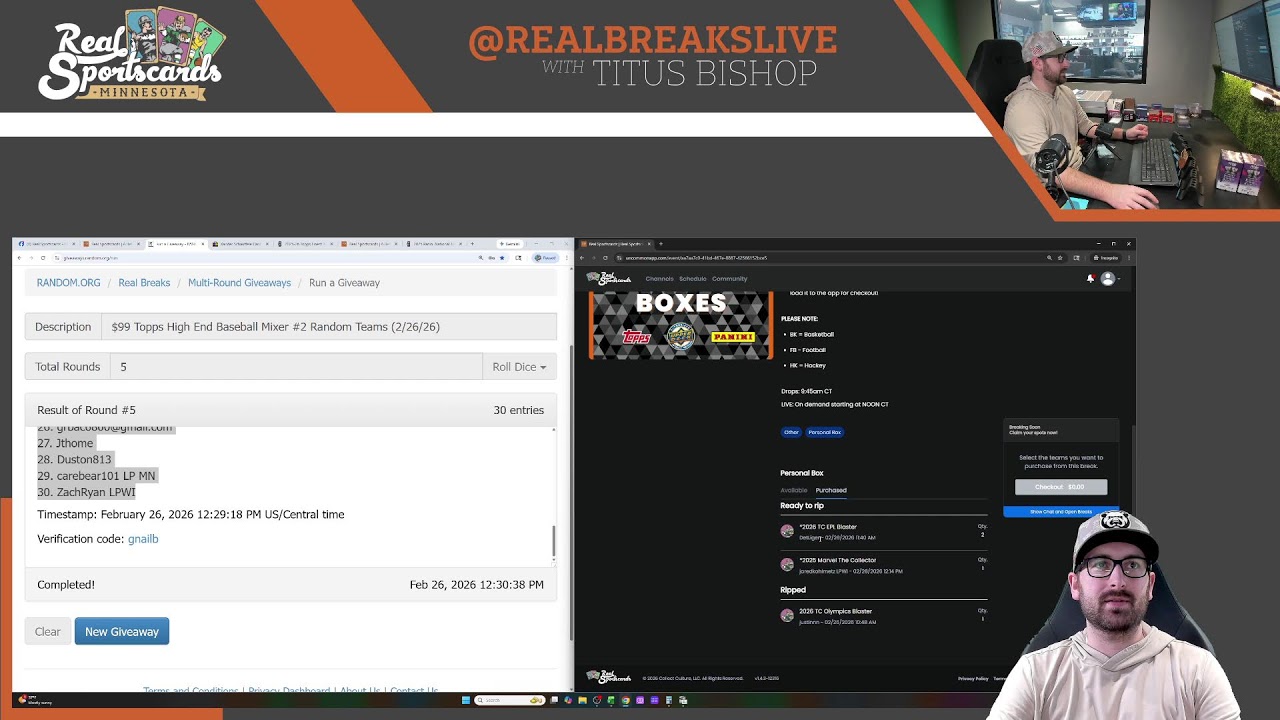Click giveaway Description text field

coord(328,327)
